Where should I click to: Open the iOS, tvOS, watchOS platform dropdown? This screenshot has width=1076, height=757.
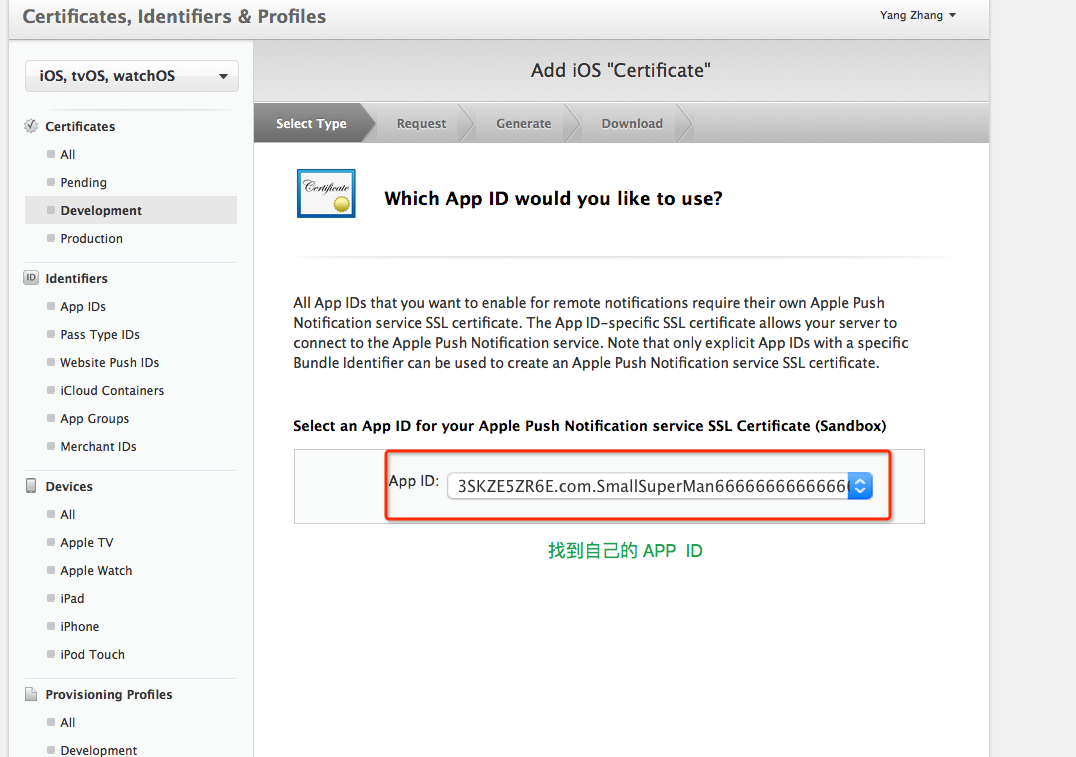[132, 75]
